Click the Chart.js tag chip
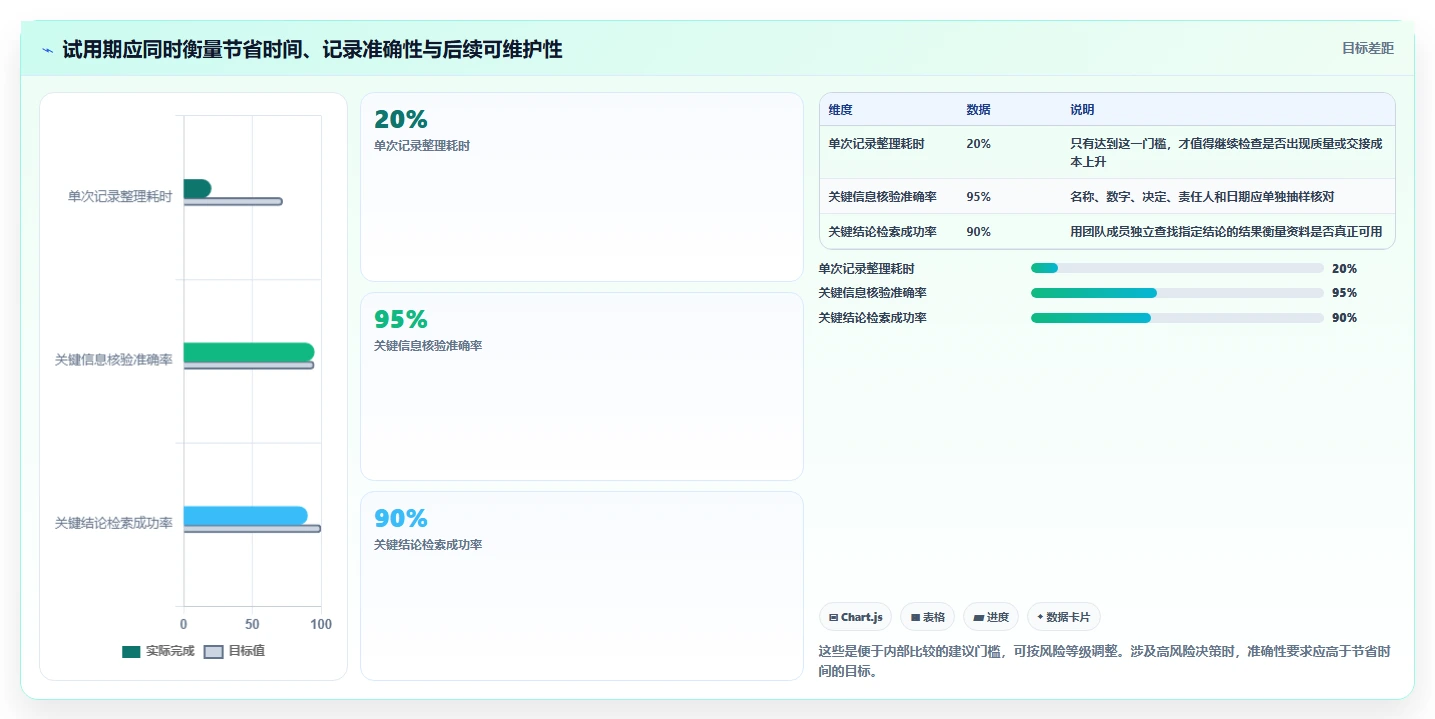Viewport: 1435px width, 719px height. [855, 617]
